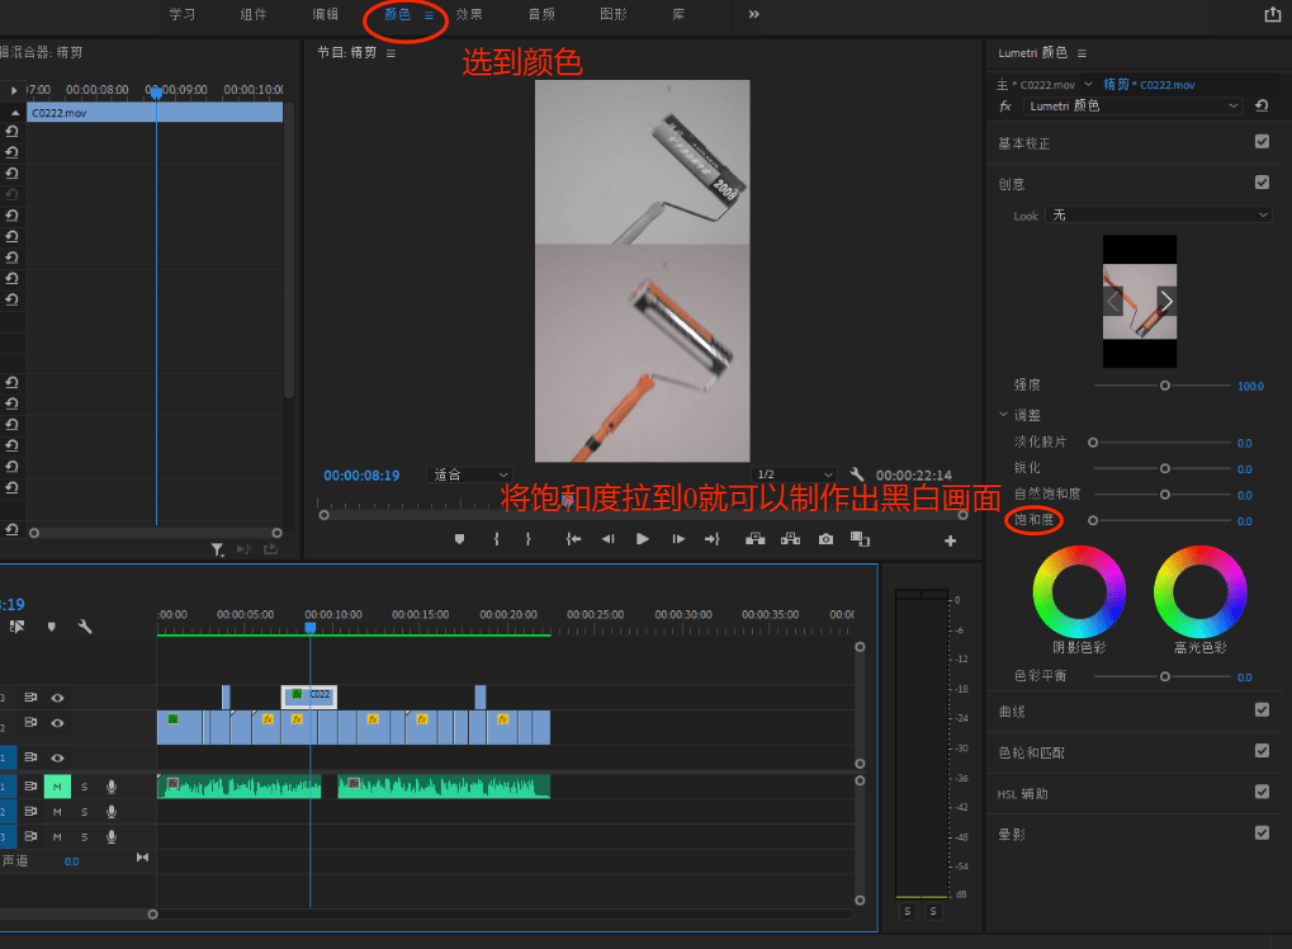Viewport: 1292px width, 949px height.
Task: Open the program monitor wrench settings
Action: click(x=857, y=475)
